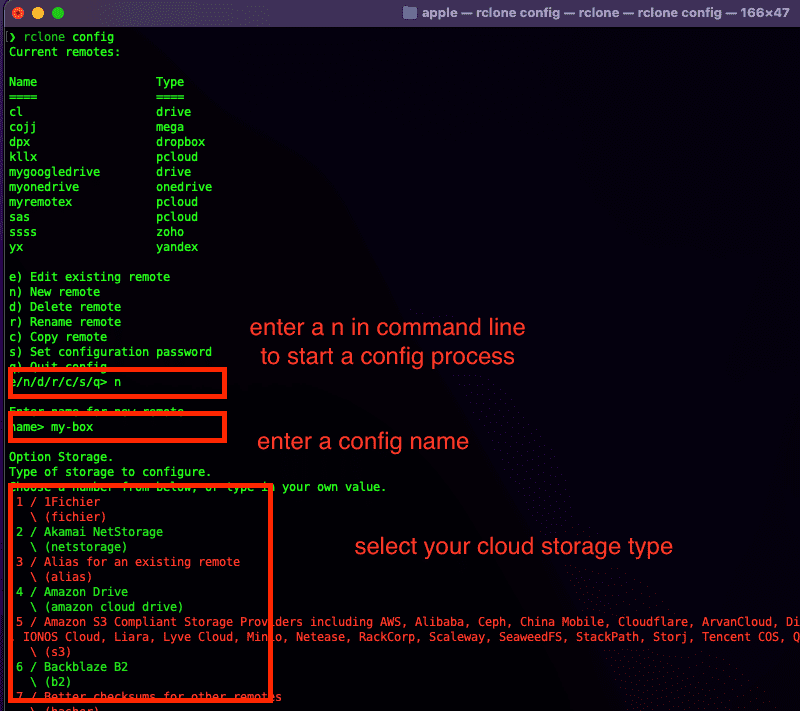Click 'drive' type in the mygoogledrive row
800x711 pixels.
pos(173,172)
